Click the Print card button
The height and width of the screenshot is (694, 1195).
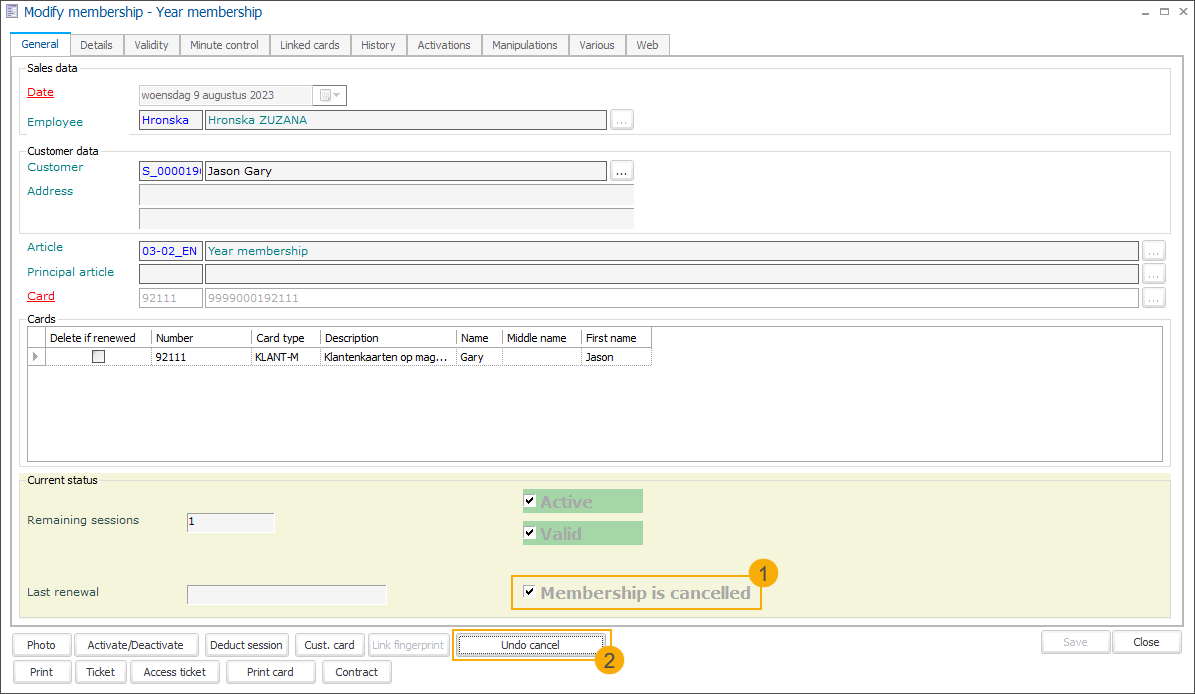pyautogui.click(x=270, y=672)
